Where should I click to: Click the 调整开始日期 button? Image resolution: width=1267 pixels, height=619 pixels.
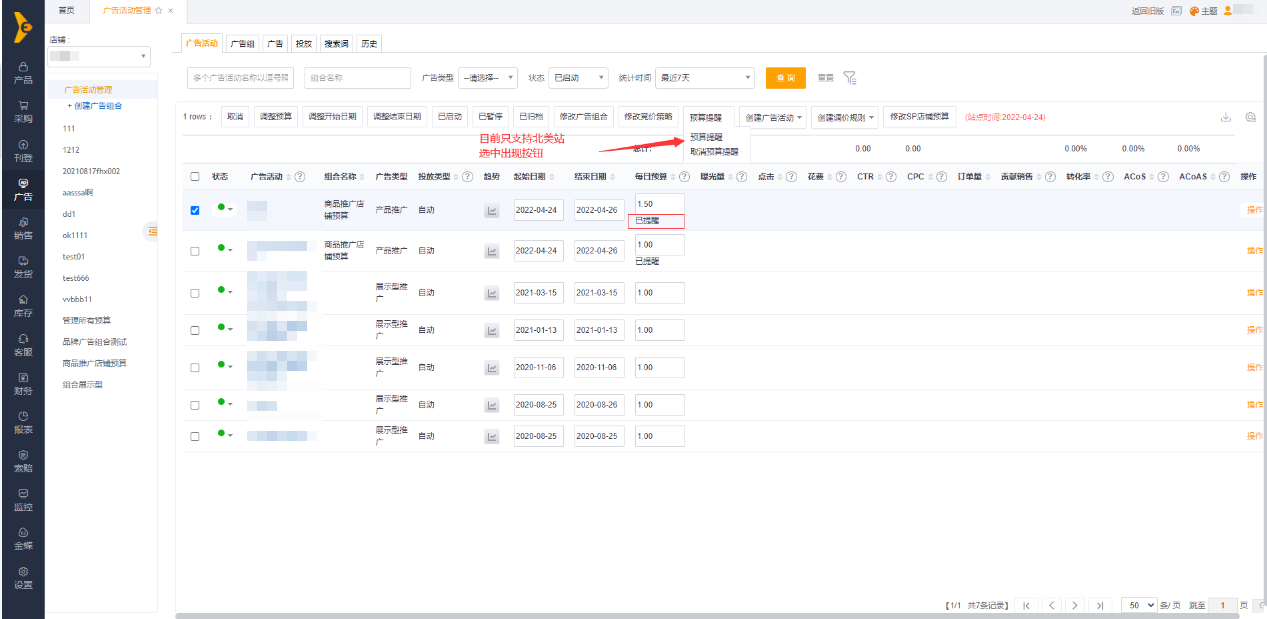(x=332, y=117)
